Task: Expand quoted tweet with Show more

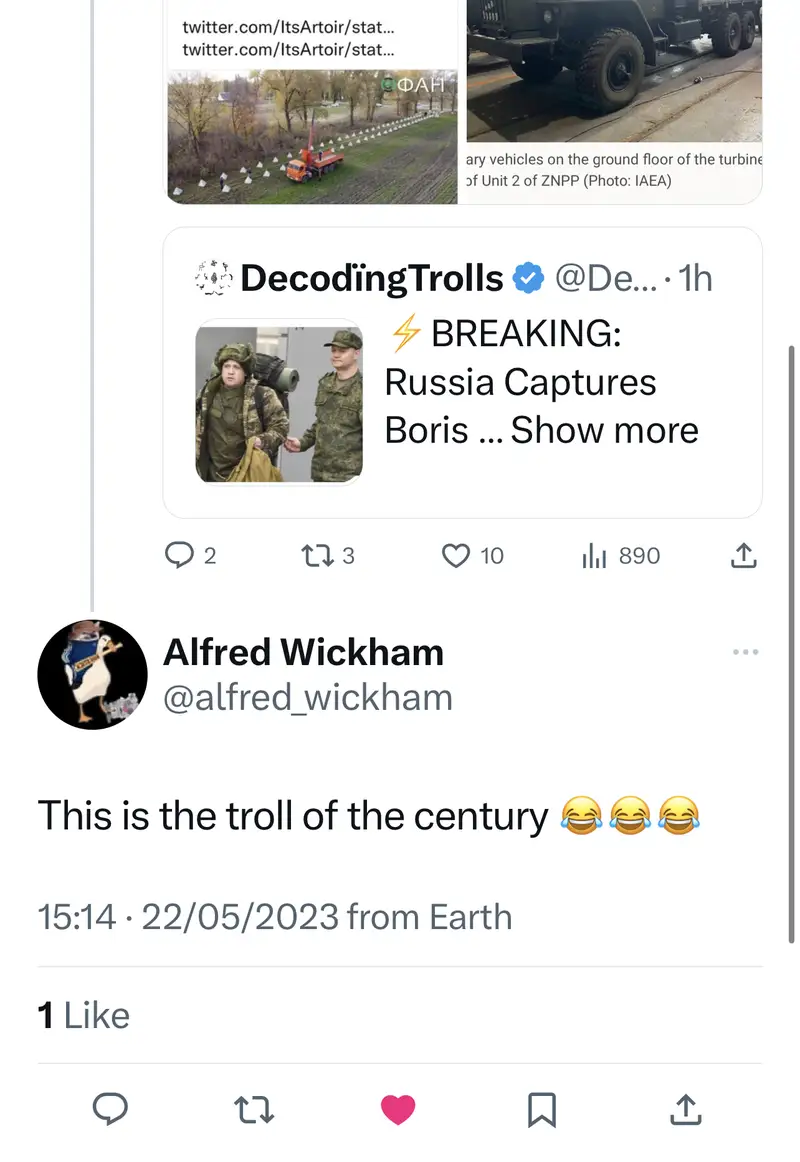Action: pyautogui.click(x=604, y=430)
